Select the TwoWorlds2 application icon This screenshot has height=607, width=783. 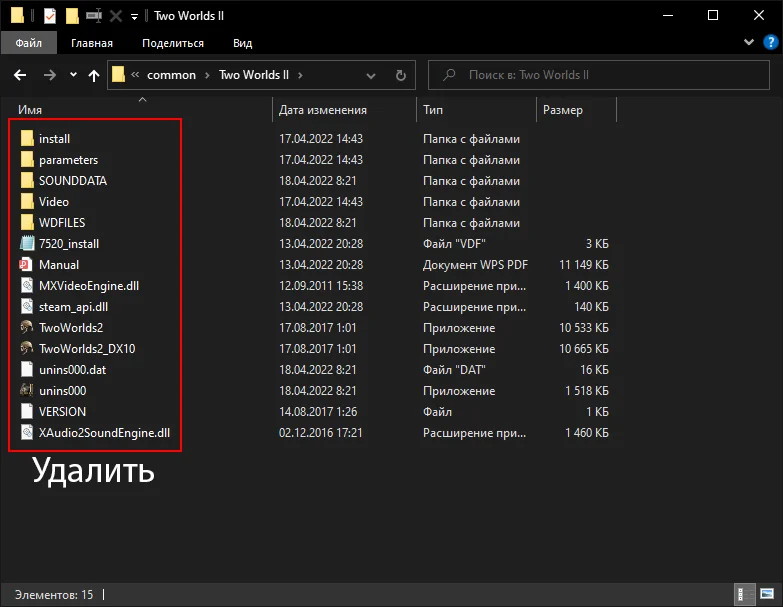tap(27, 327)
